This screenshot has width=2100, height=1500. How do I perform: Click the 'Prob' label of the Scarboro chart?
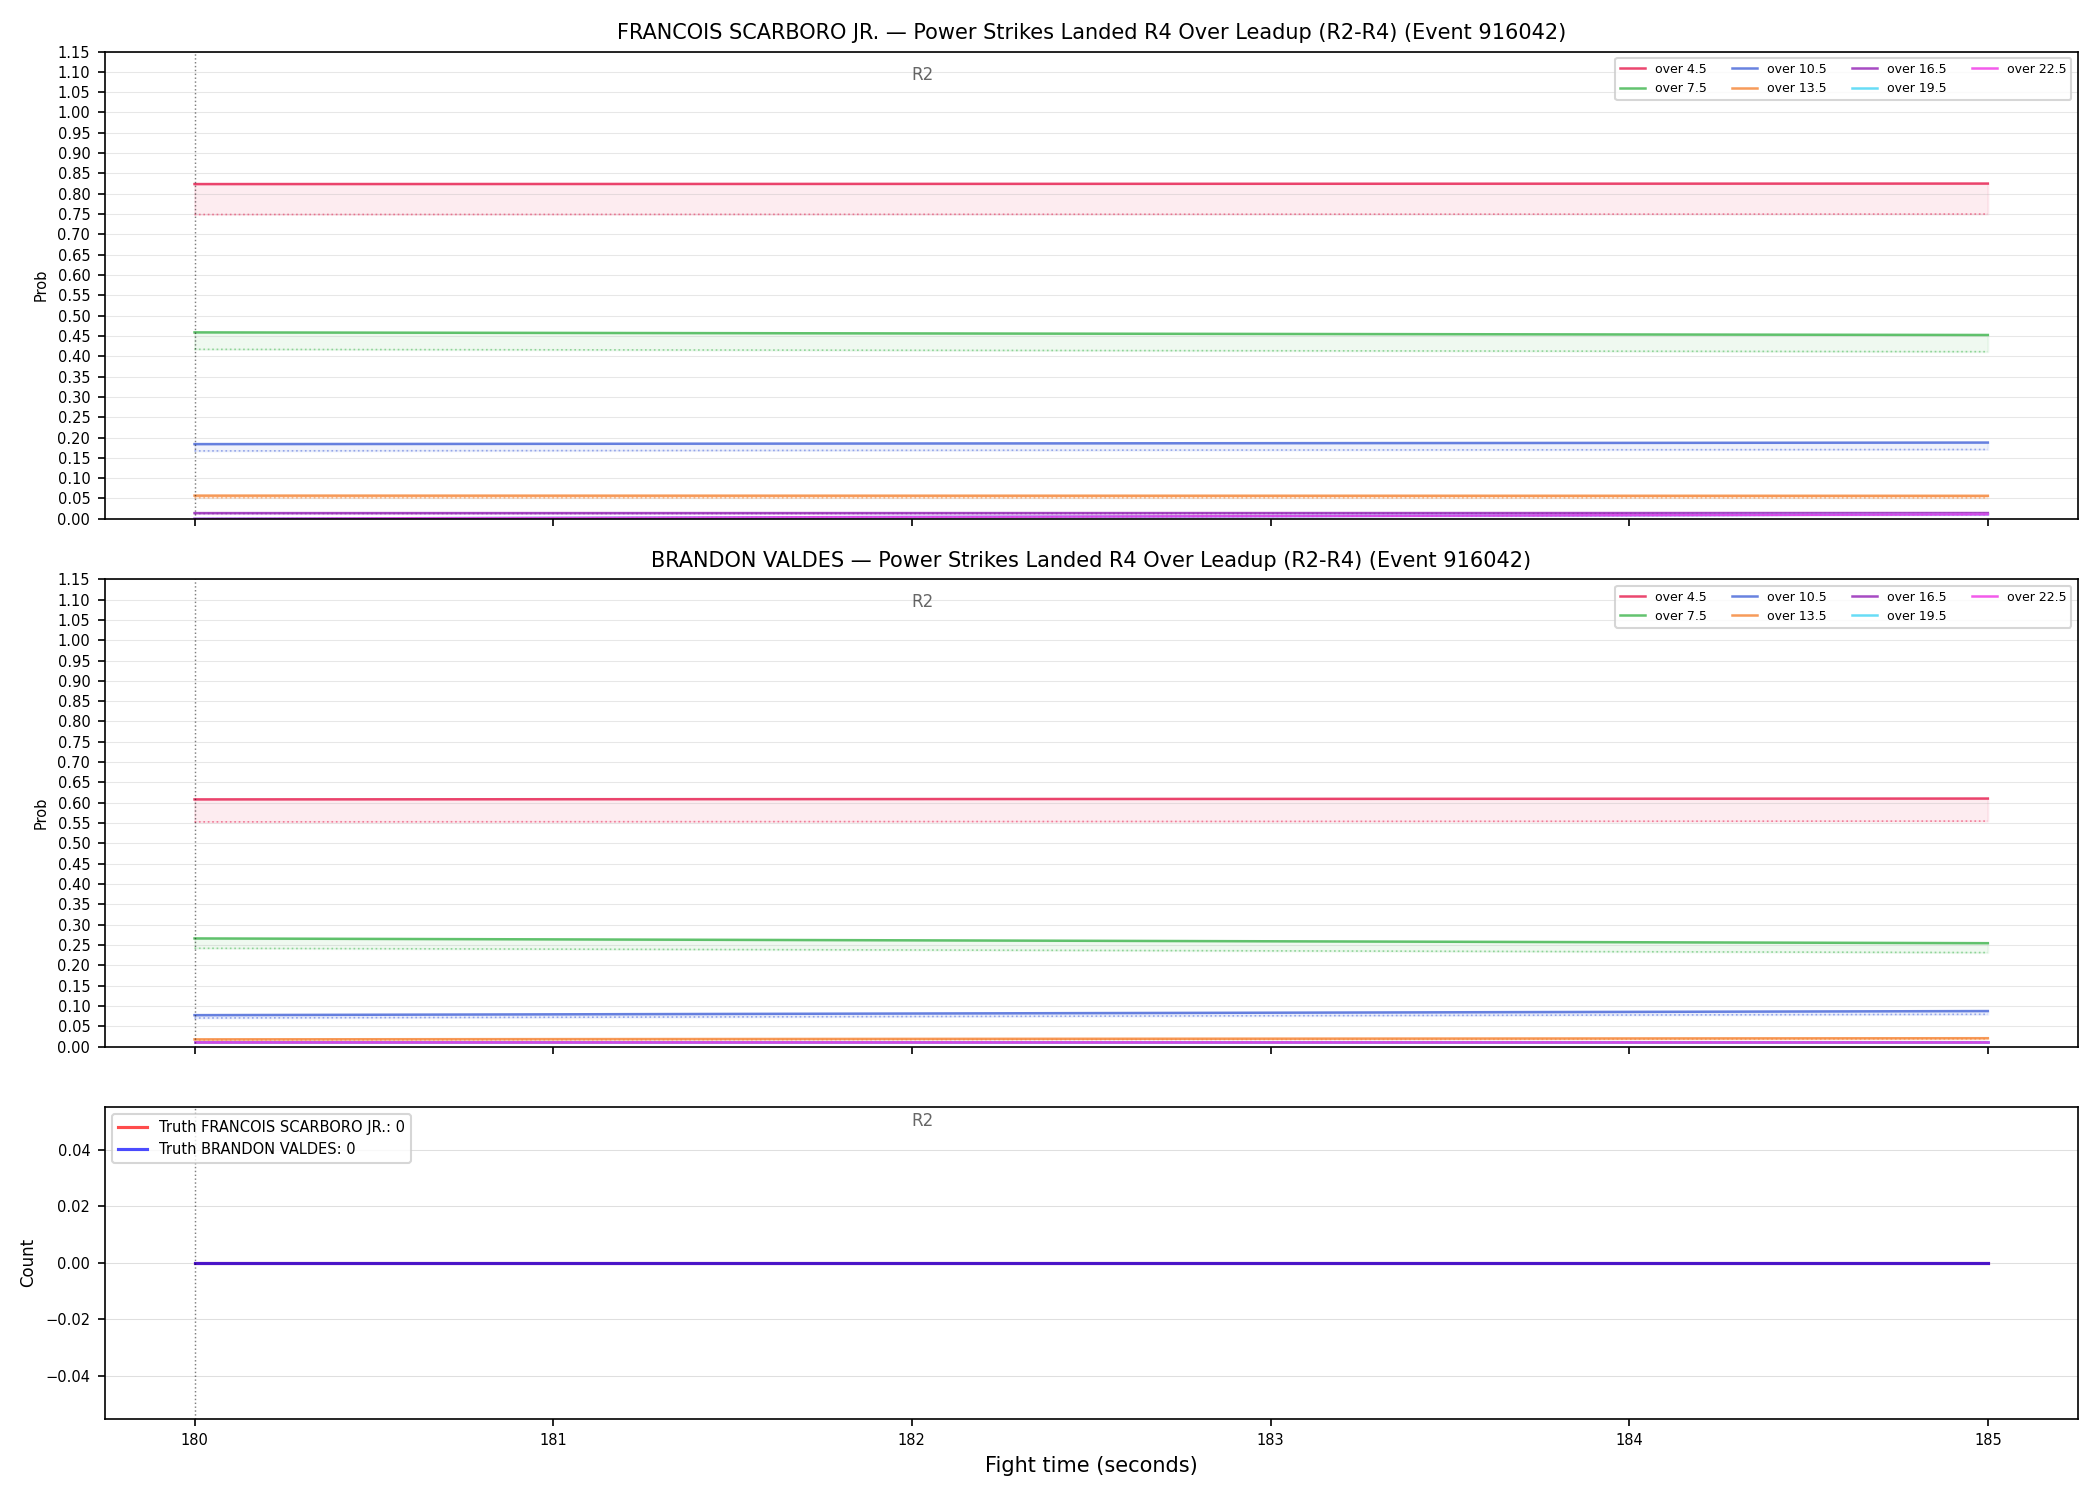(41, 286)
